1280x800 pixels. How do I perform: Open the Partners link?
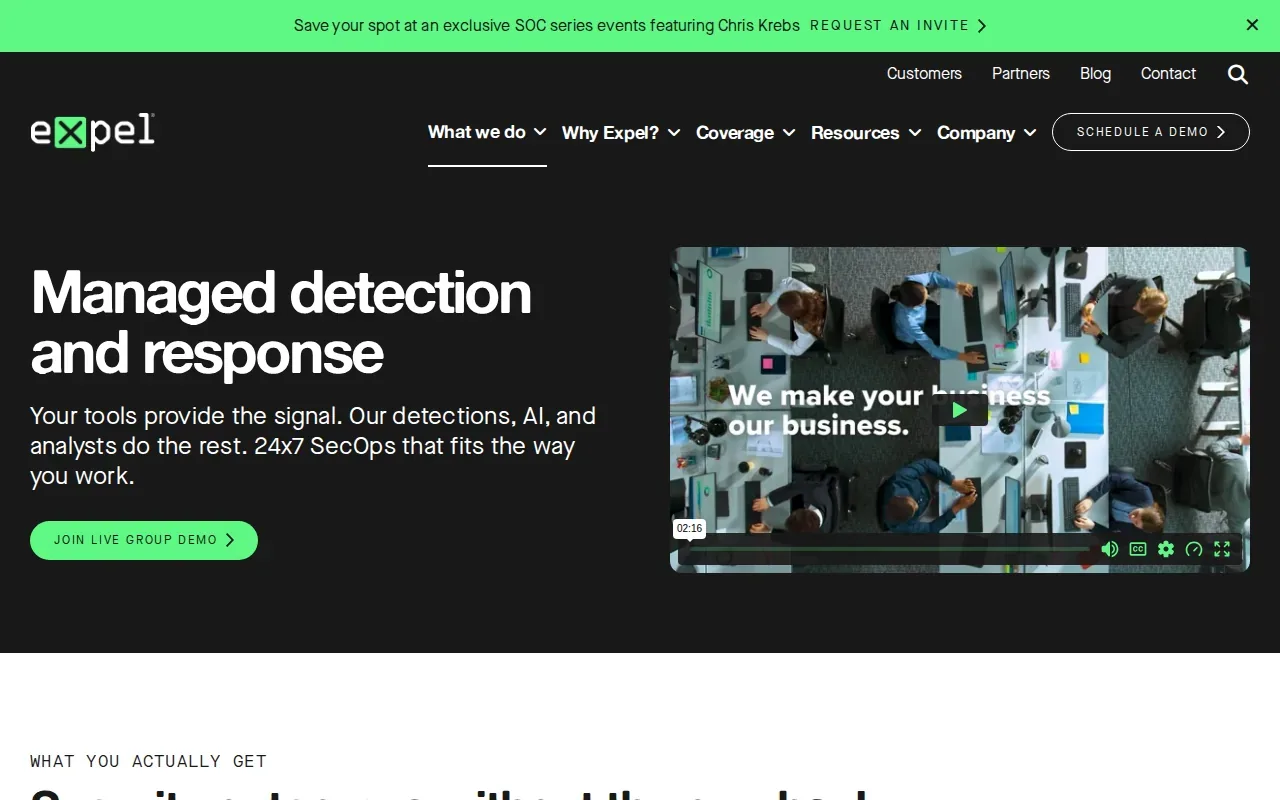(1021, 74)
